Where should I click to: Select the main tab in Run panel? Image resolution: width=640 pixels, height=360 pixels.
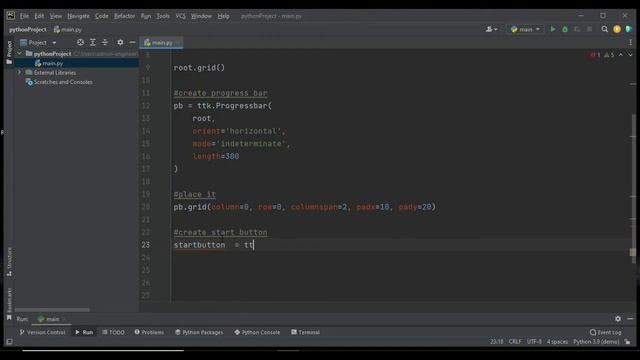[x=52, y=319]
